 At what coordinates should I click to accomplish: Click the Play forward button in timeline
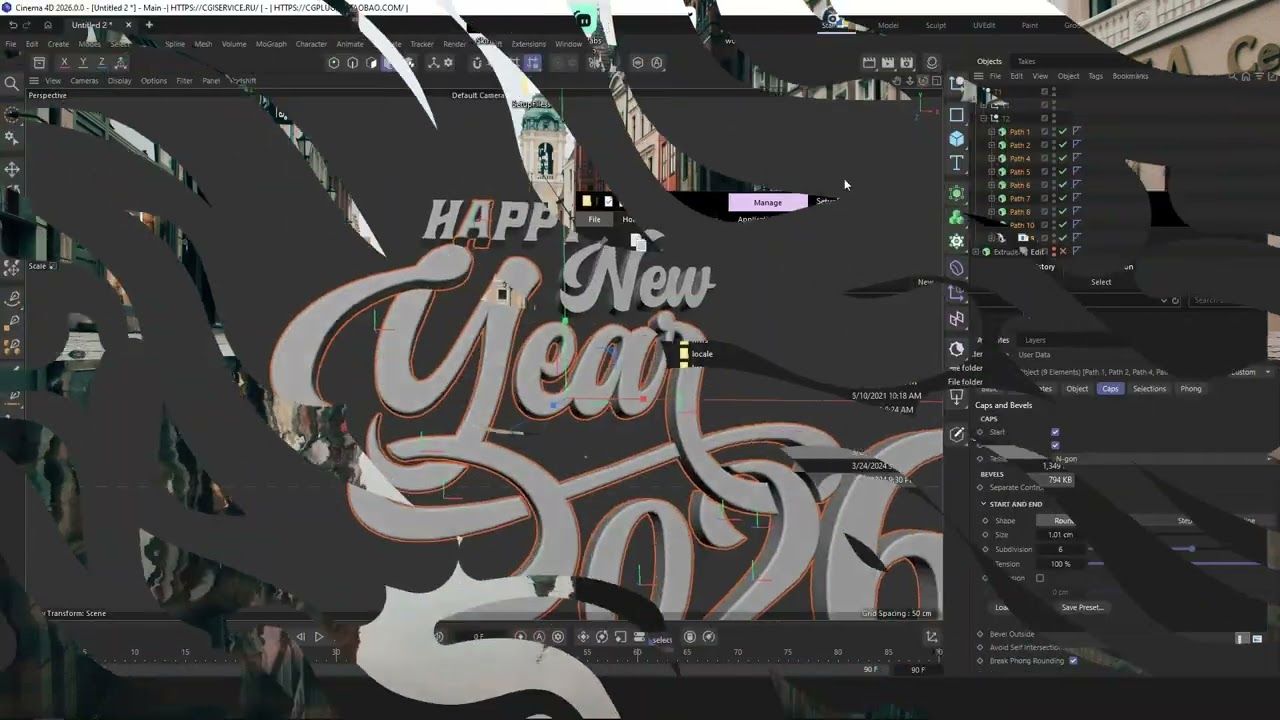[319, 637]
